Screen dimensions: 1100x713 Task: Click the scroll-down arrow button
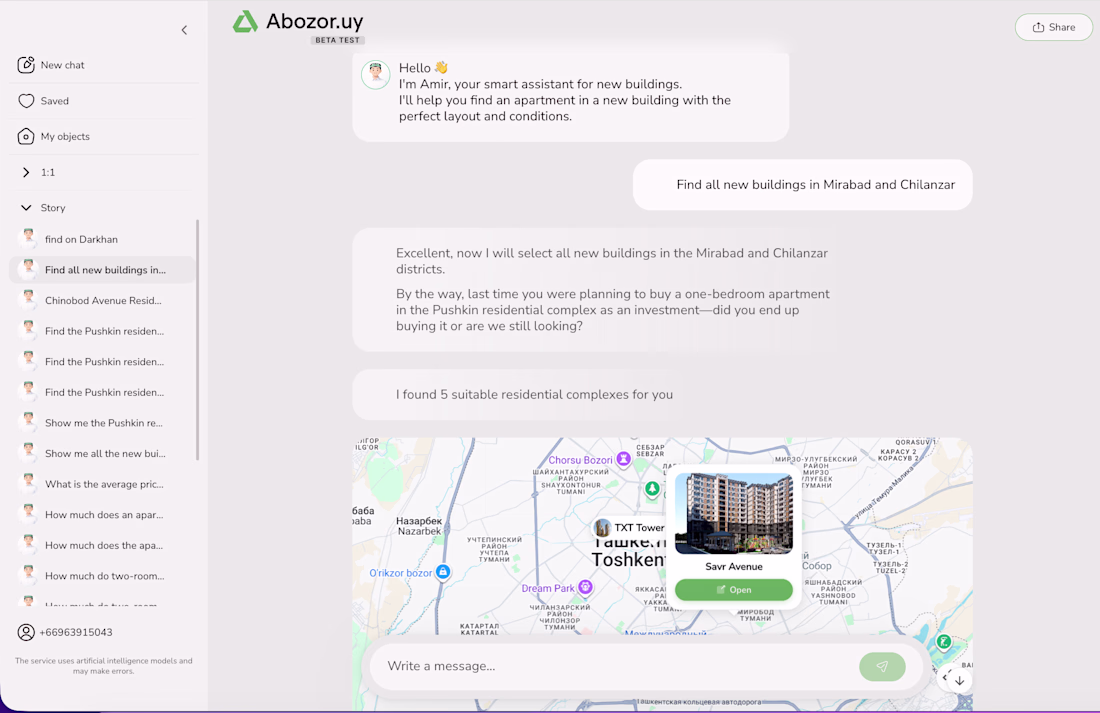(x=960, y=681)
